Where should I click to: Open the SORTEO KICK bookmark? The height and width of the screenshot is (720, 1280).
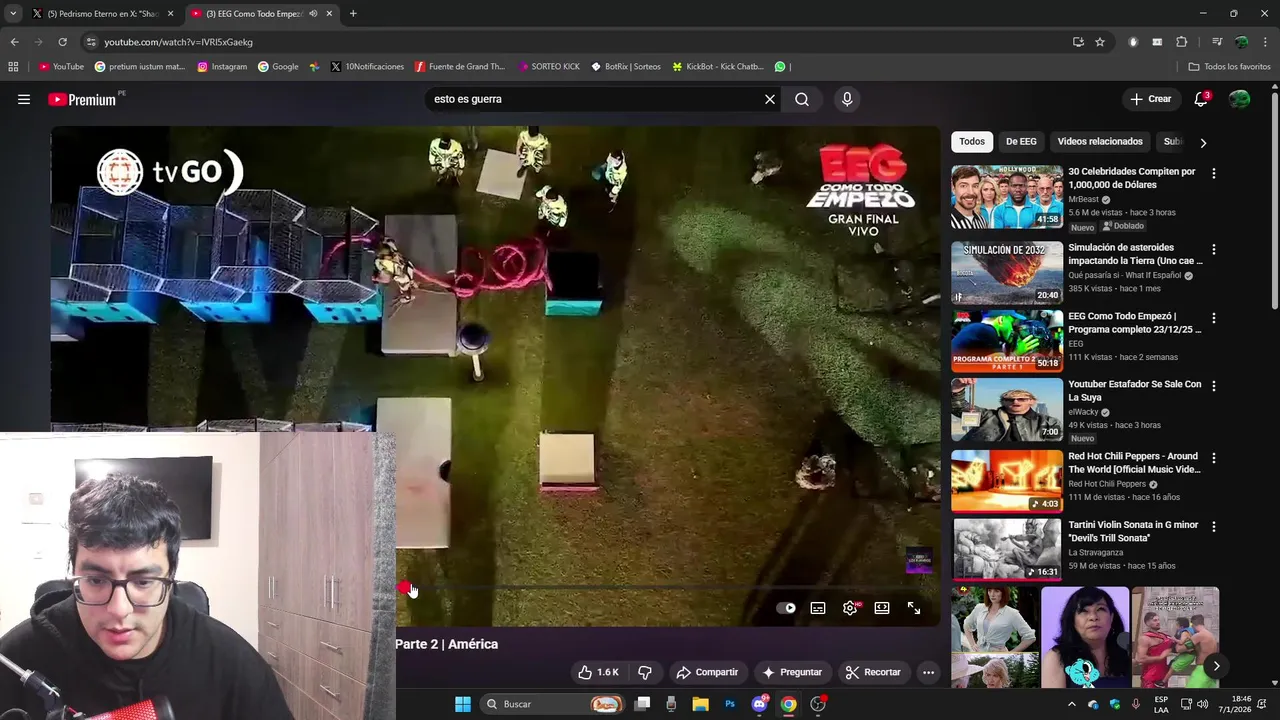[x=549, y=67]
